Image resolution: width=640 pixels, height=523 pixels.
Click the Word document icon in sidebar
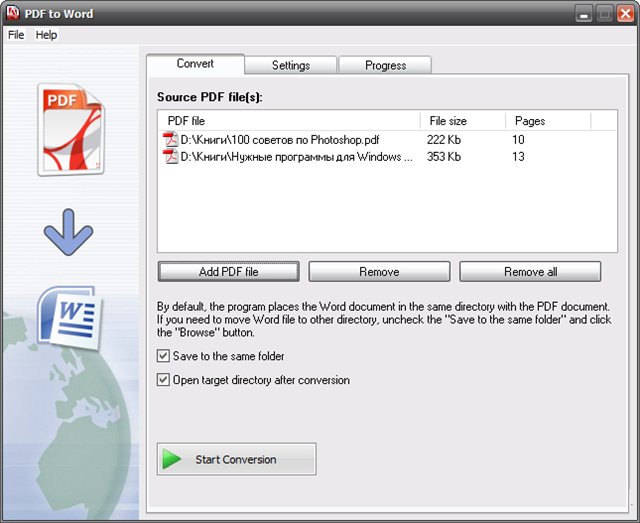pos(70,318)
